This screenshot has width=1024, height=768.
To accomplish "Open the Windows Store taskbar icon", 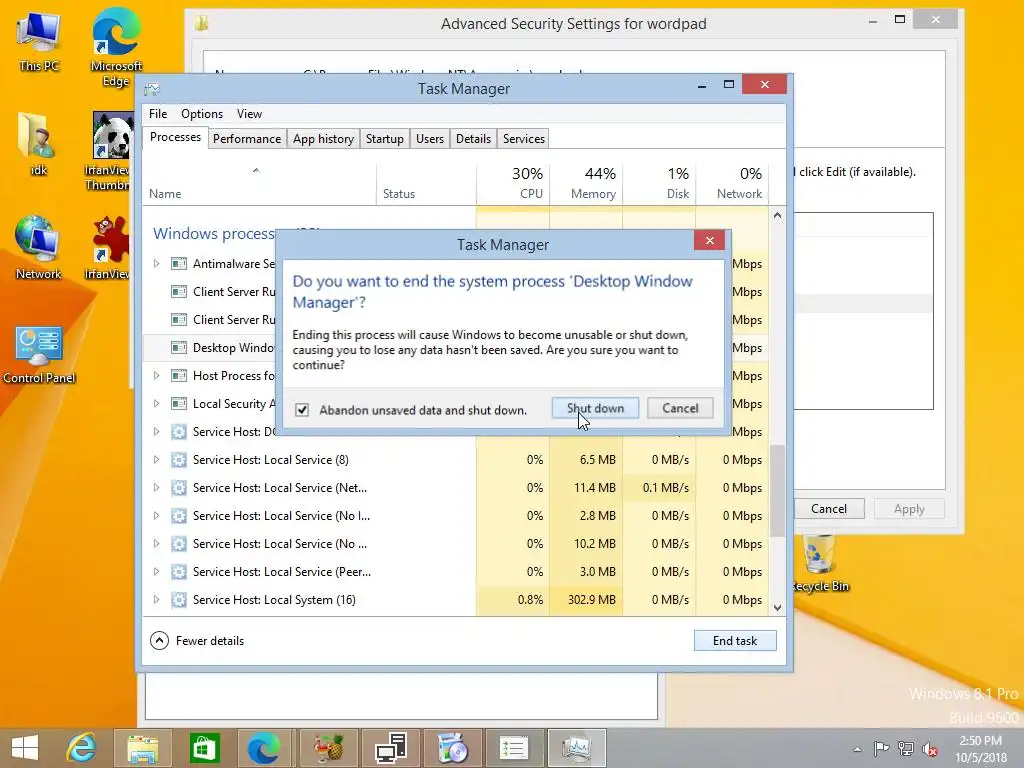I will tap(204, 748).
